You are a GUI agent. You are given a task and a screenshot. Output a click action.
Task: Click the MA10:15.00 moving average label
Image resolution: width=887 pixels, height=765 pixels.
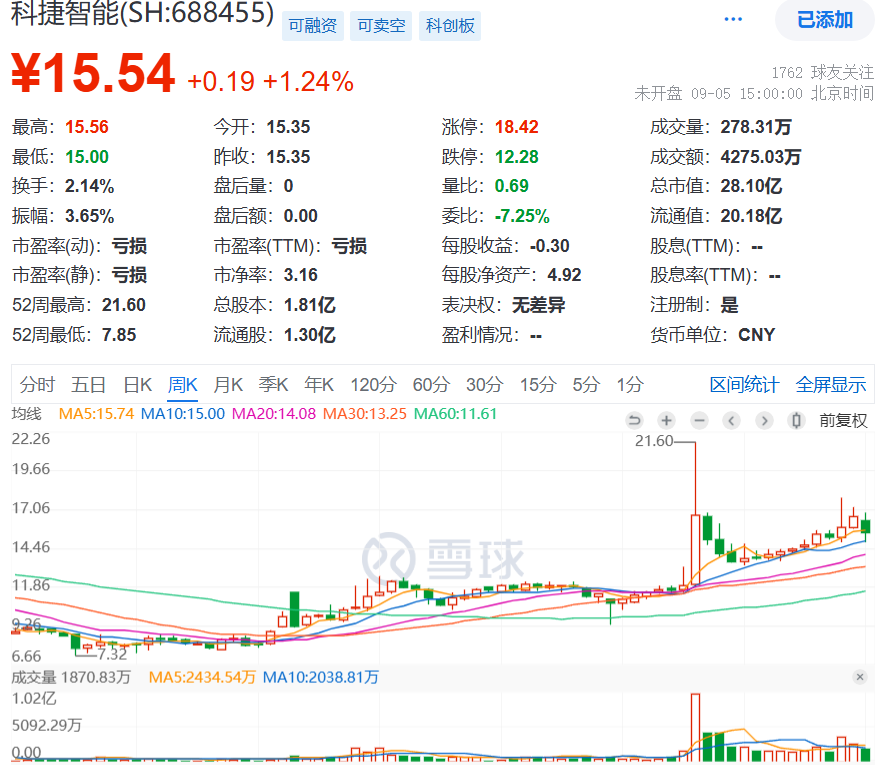pyautogui.click(x=183, y=414)
